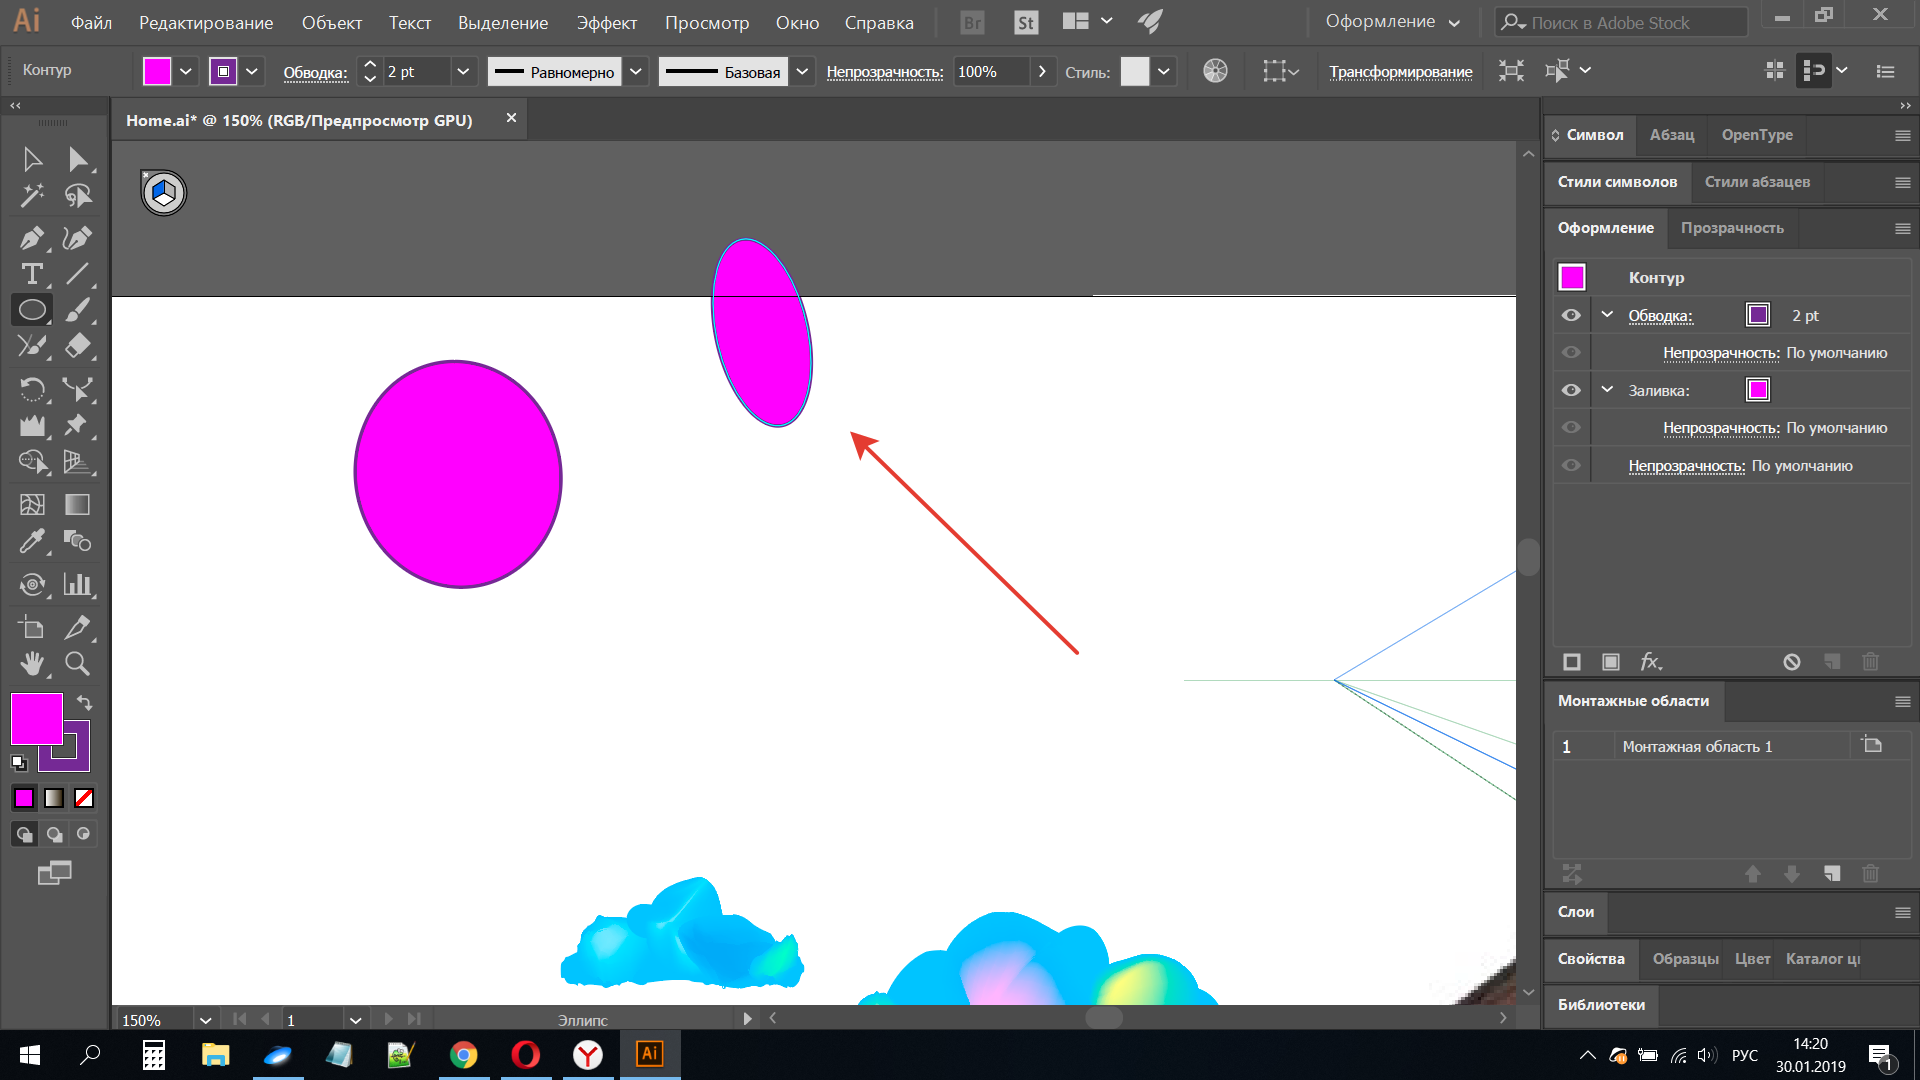Select the Eyedropper tool

32,541
